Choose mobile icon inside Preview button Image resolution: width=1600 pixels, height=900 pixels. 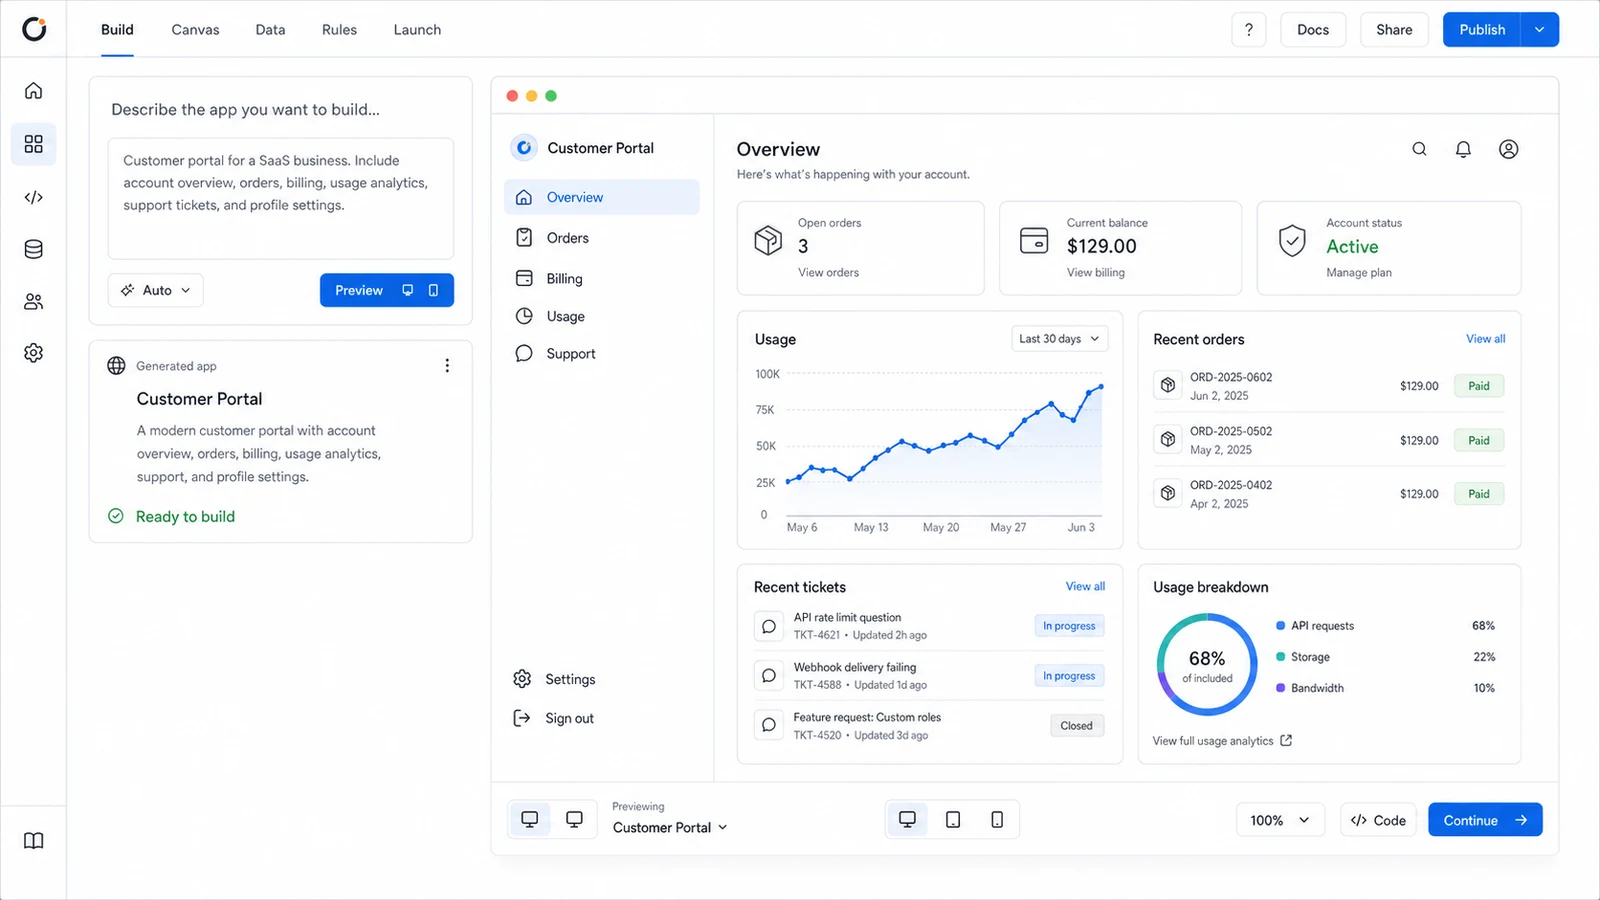point(433,291)
